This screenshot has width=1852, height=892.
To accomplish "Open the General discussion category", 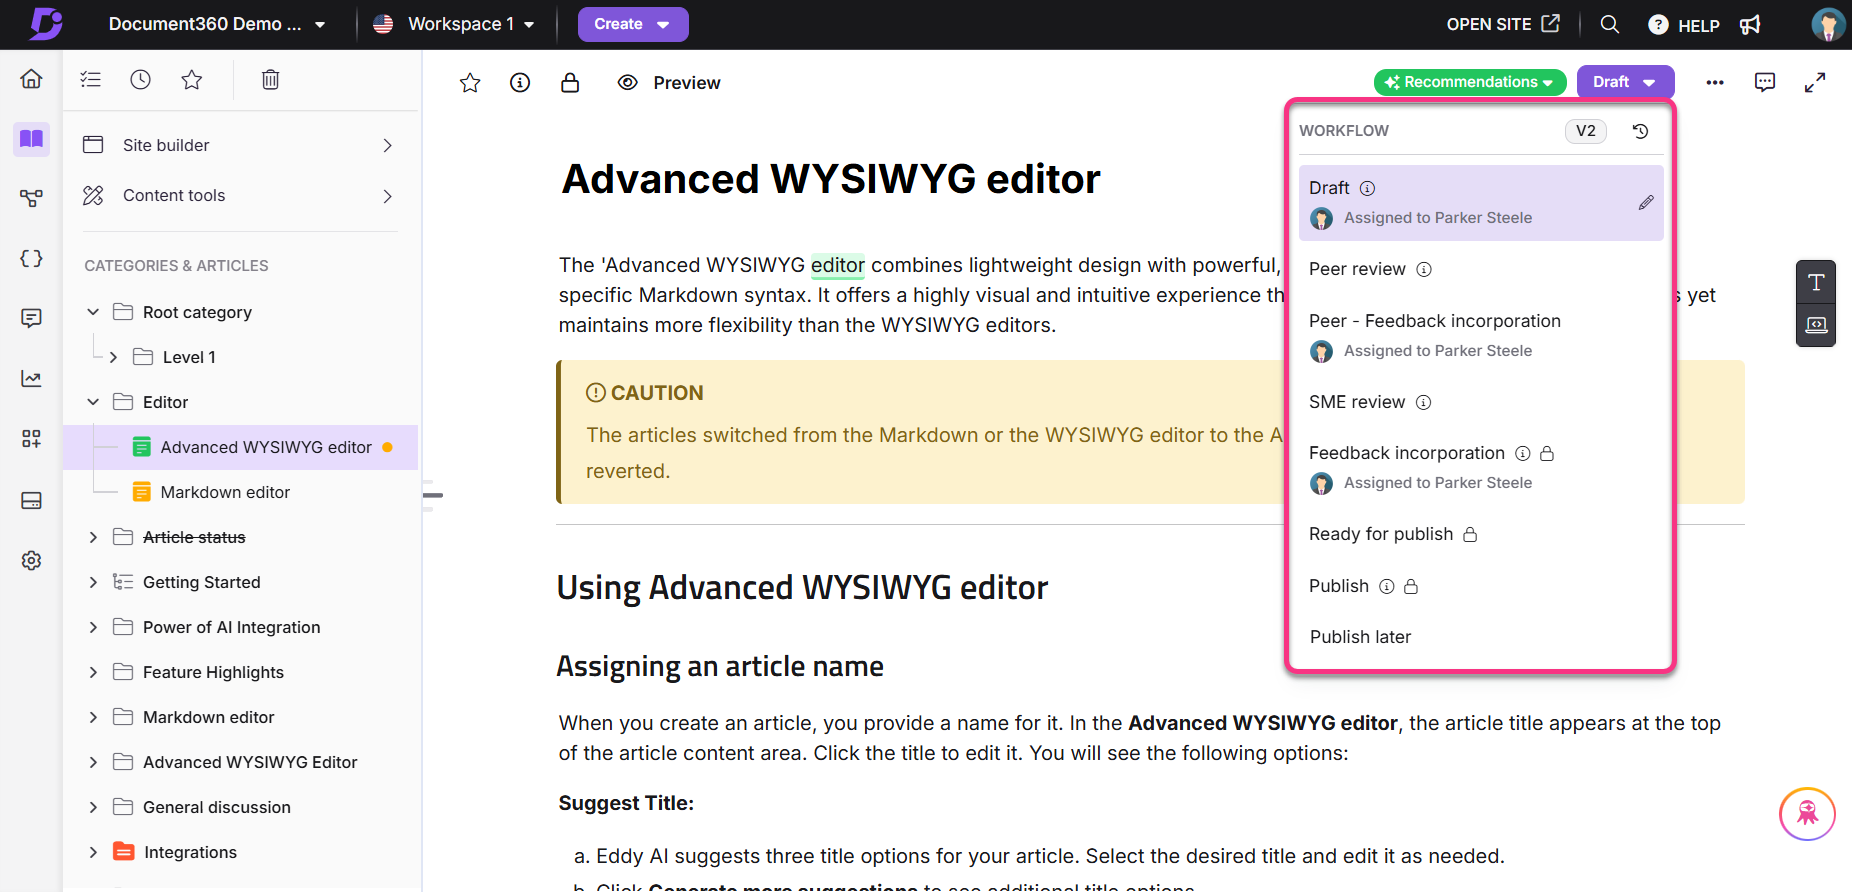I will pyautogui.click(x=216, y=807).
